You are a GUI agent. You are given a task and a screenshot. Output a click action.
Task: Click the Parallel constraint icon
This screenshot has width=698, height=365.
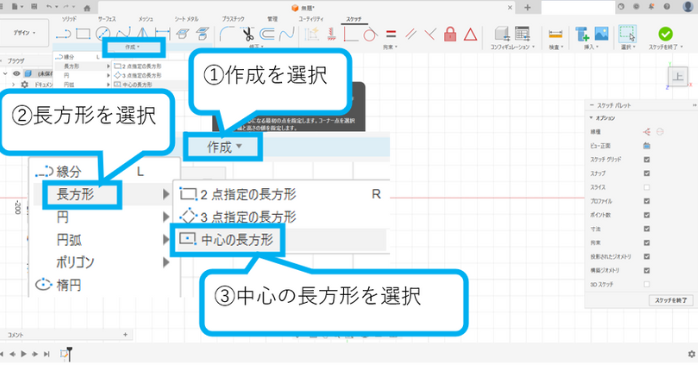click(411, 34)
